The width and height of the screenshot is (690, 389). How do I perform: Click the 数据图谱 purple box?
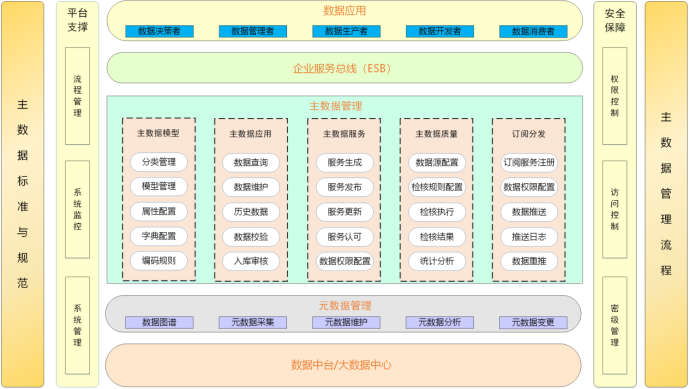click(x=159, y=322)
